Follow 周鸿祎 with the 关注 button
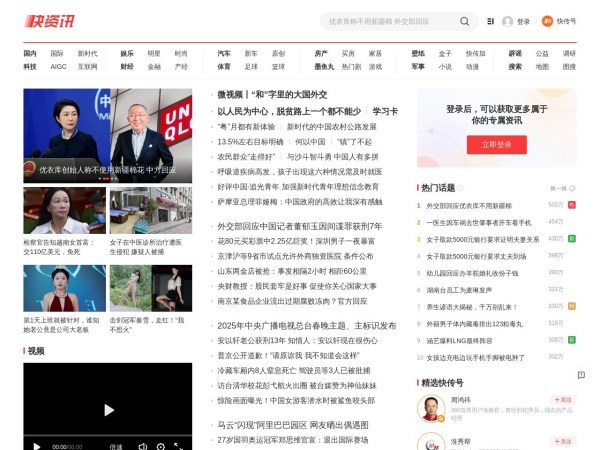Screen dimensions: 600x450 [x=561, y=401]
